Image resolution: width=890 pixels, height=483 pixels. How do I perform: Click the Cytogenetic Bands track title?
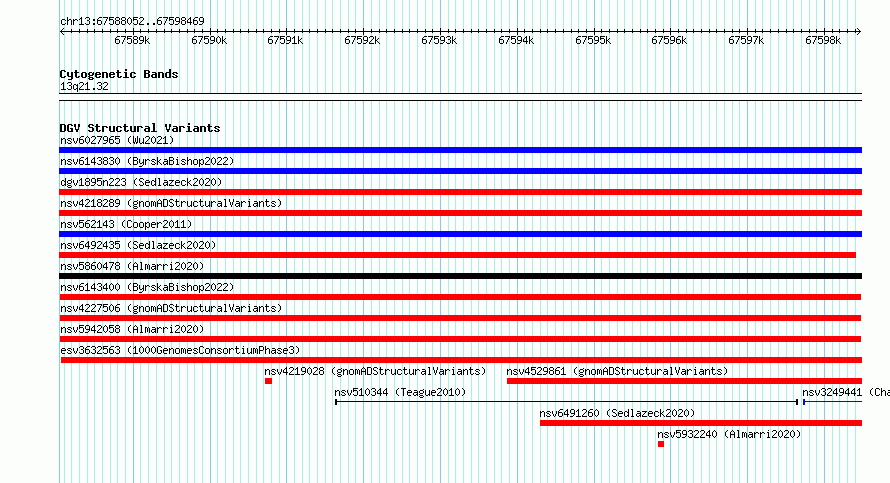119,74
